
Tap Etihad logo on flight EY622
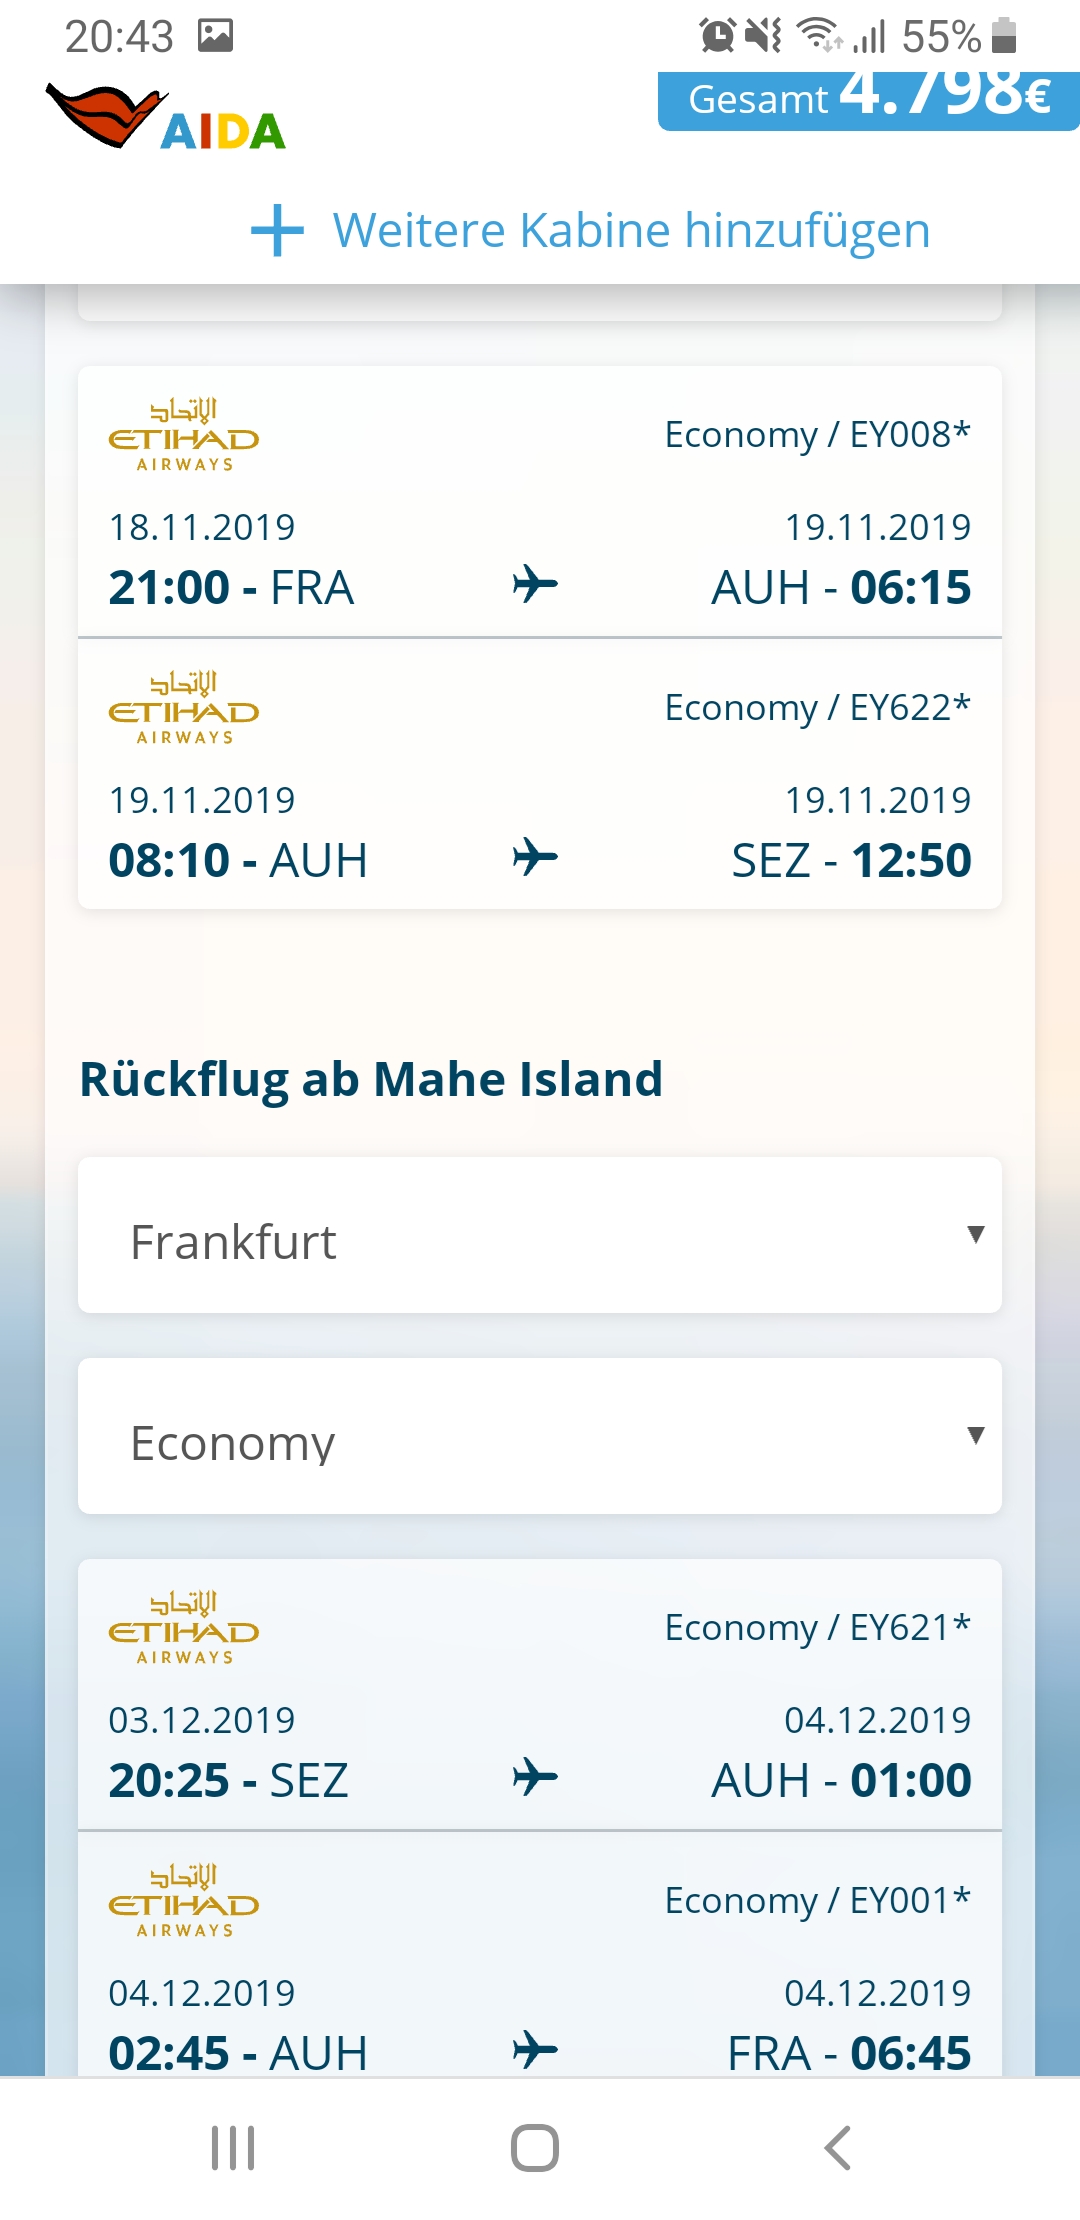pos(184,709)
